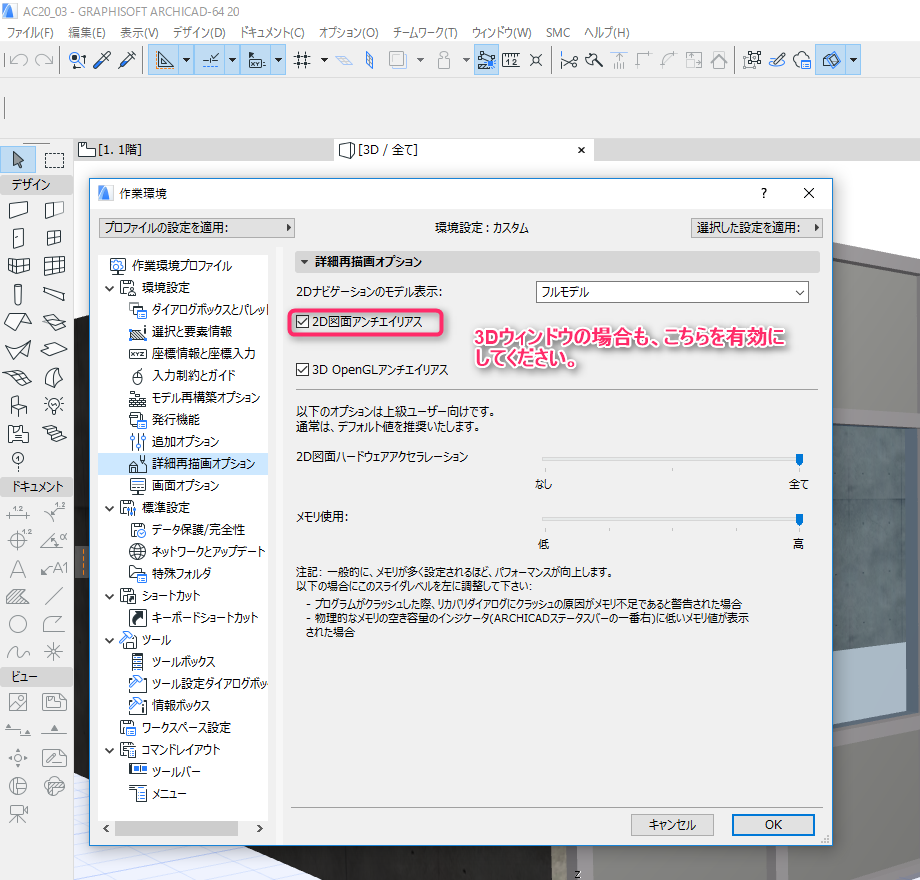Adjust the メモリ使用 slider handle
The width and height of the screenshot is (920, 880).
pos(799,519)
